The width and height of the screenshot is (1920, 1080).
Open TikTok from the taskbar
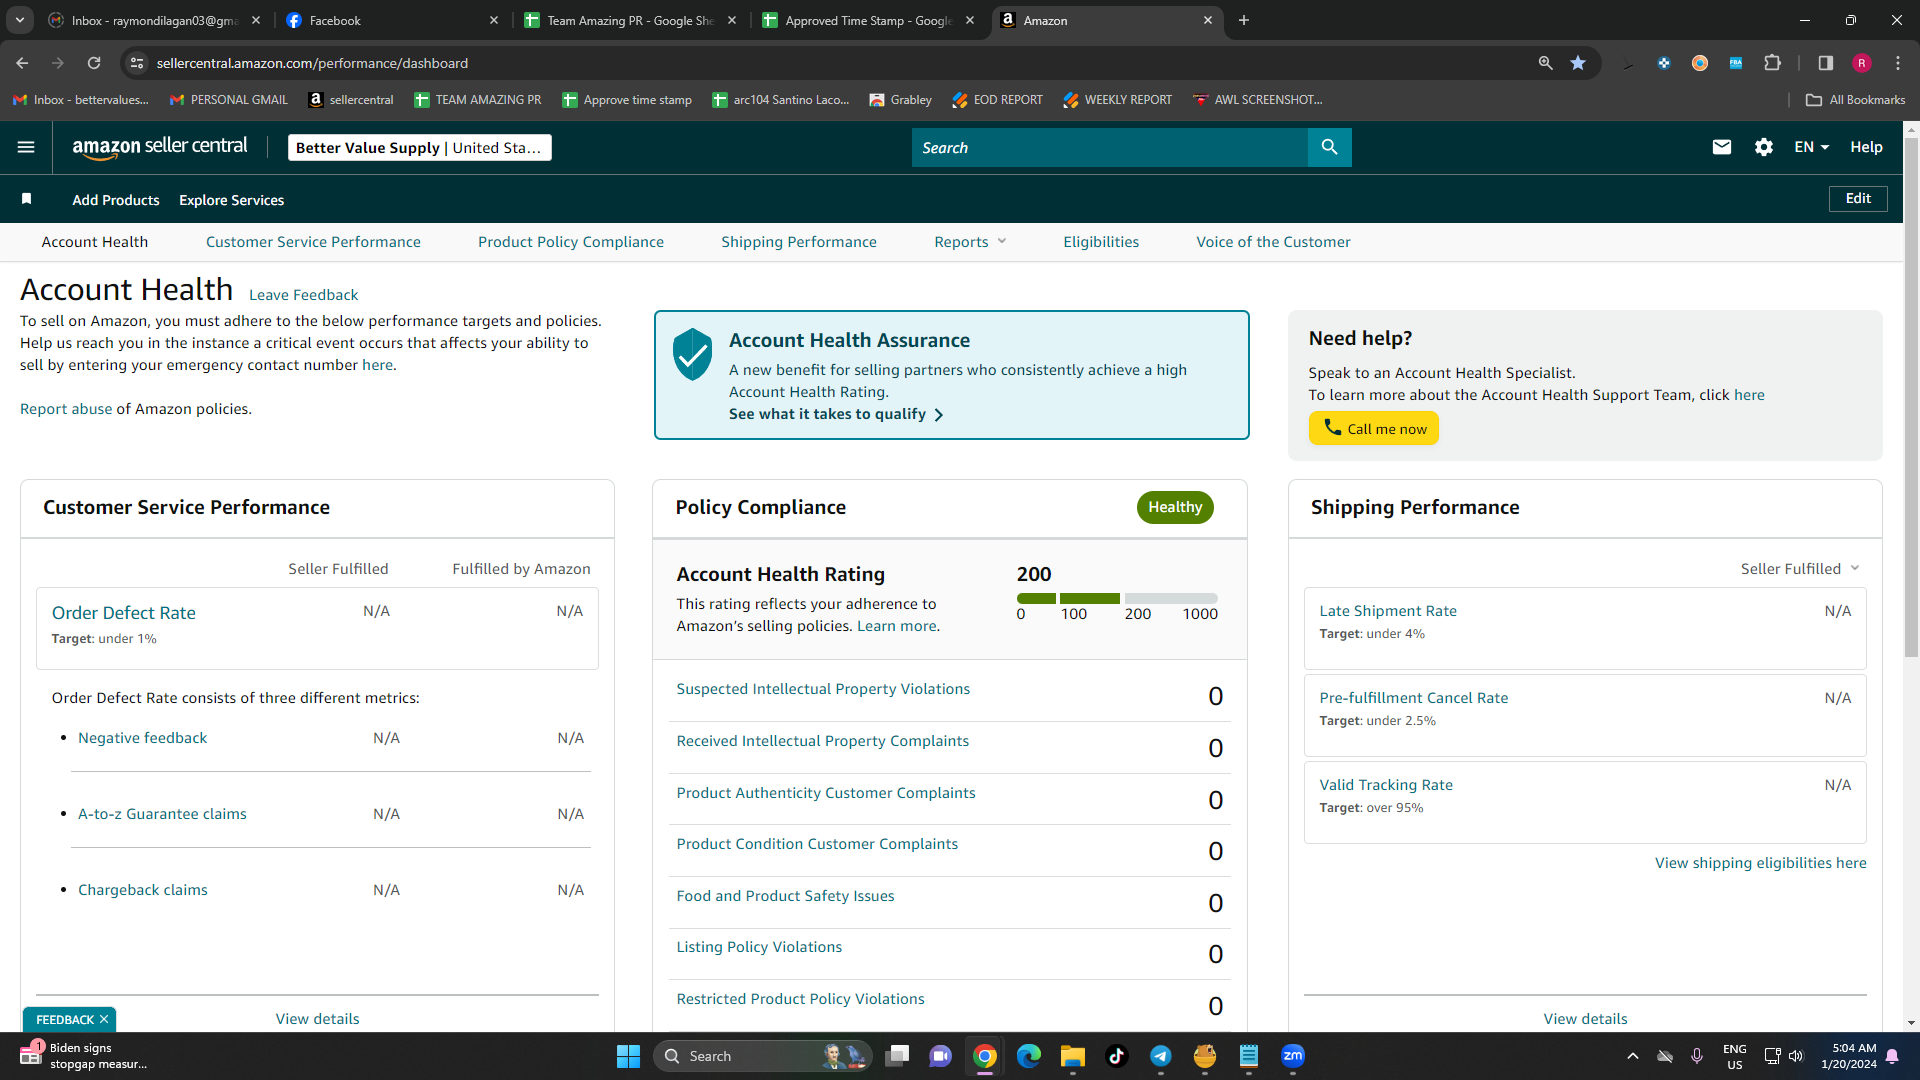click(x=1117, y=1056)
